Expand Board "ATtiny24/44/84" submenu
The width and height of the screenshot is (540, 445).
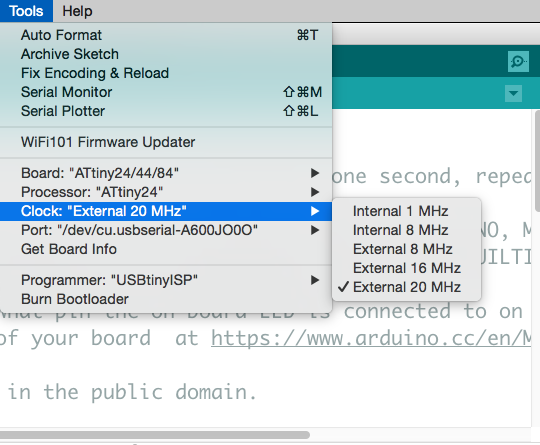pyautogui.click(x=166, y=173)
